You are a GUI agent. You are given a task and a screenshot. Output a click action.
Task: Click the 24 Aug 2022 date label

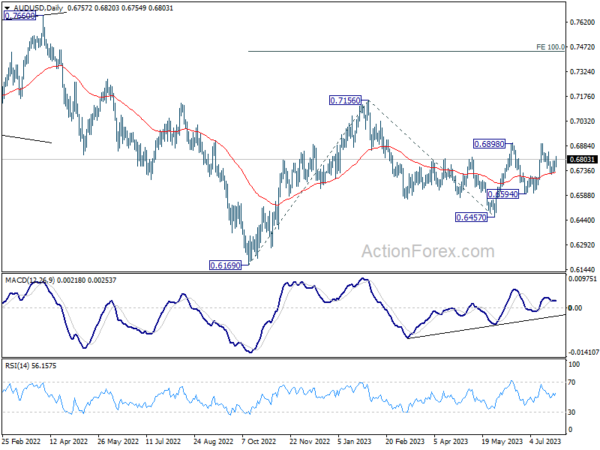click(x=213, y=441)
